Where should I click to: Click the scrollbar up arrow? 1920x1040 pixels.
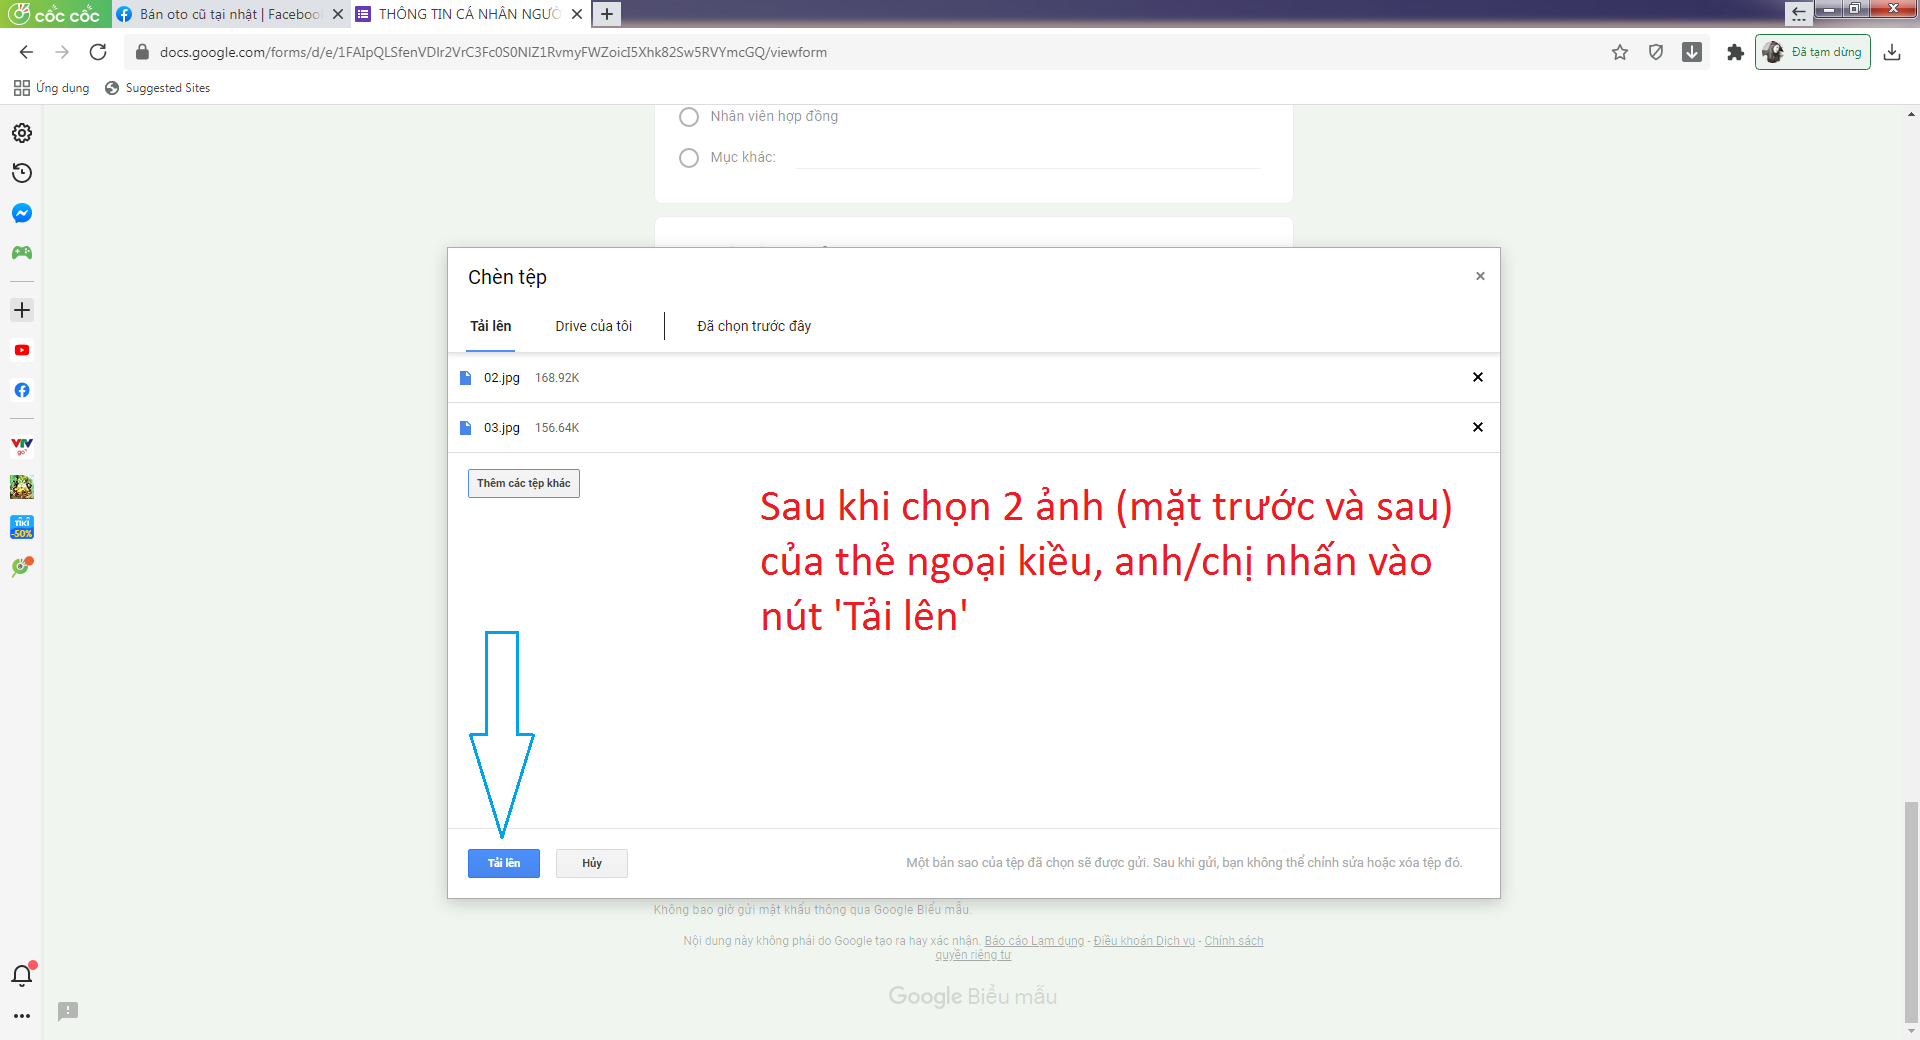pos(1911,114)
